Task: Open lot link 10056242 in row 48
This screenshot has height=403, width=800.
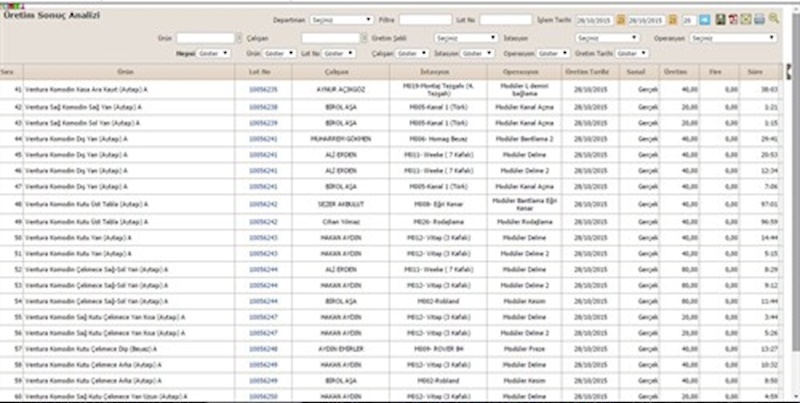Action: [263, 204]
